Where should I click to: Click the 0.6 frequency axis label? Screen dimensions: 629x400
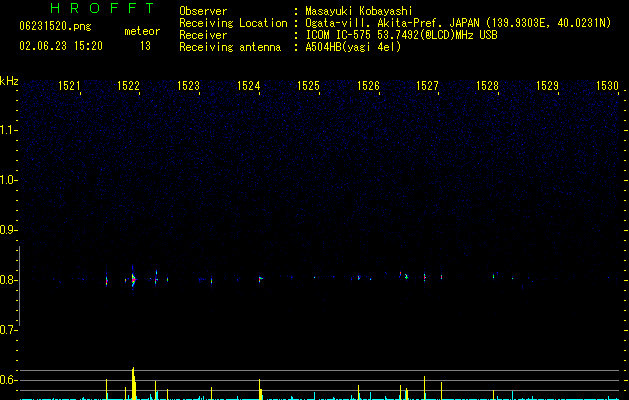(8, 380)
